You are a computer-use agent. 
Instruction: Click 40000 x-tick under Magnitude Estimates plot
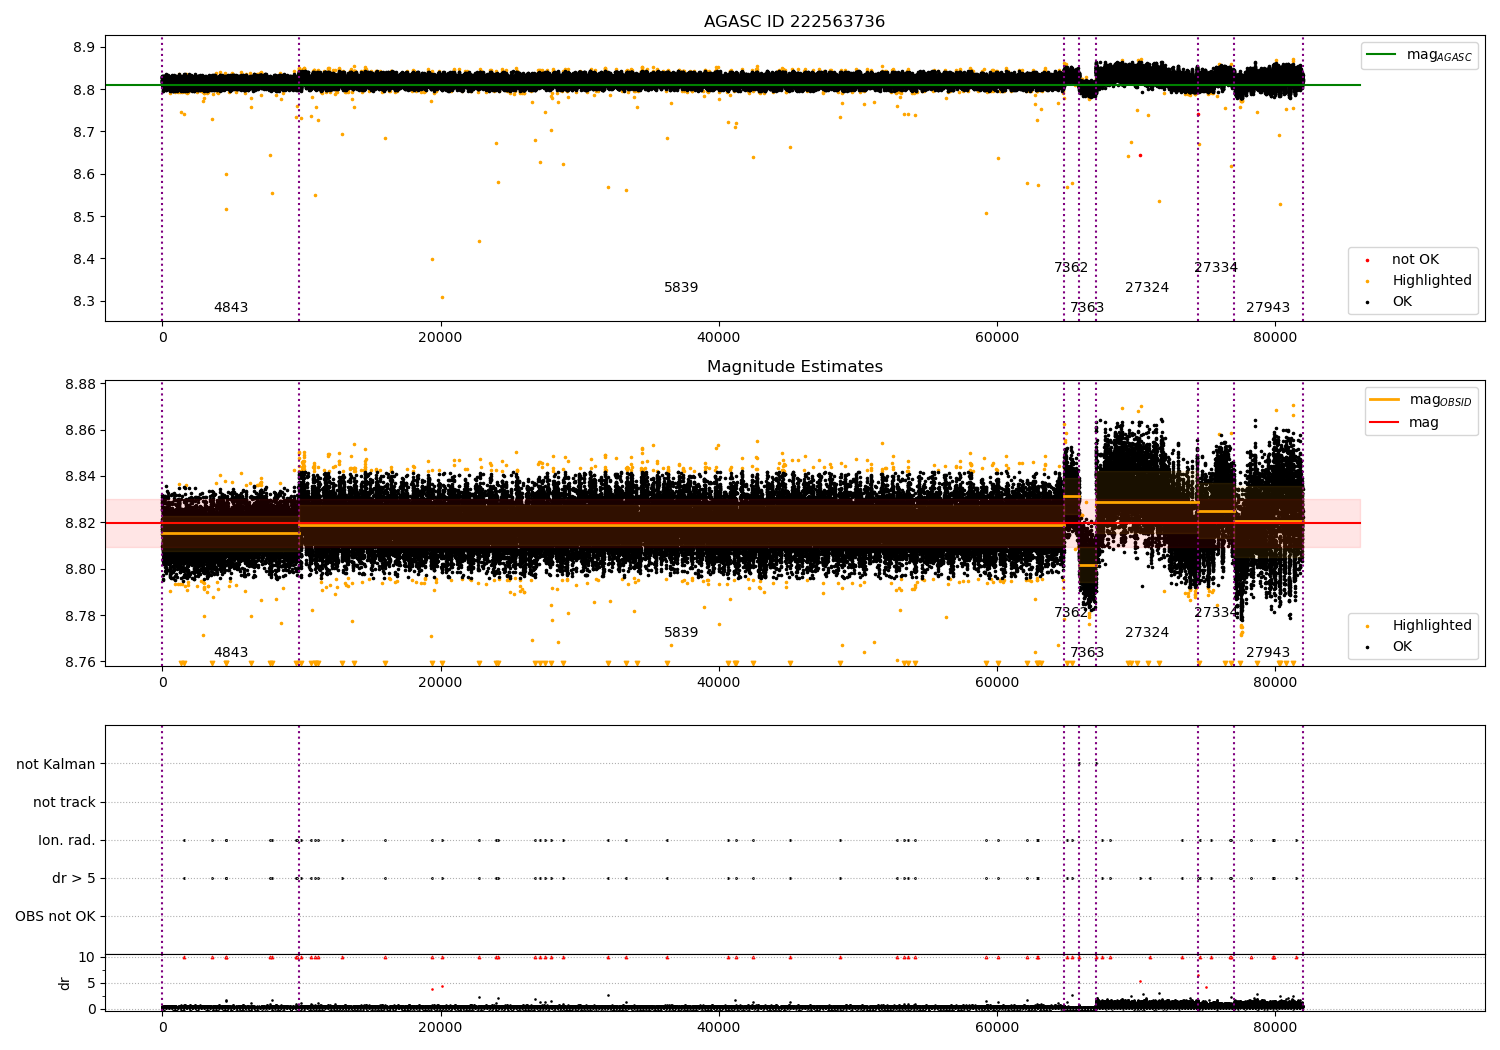point(718,683)
